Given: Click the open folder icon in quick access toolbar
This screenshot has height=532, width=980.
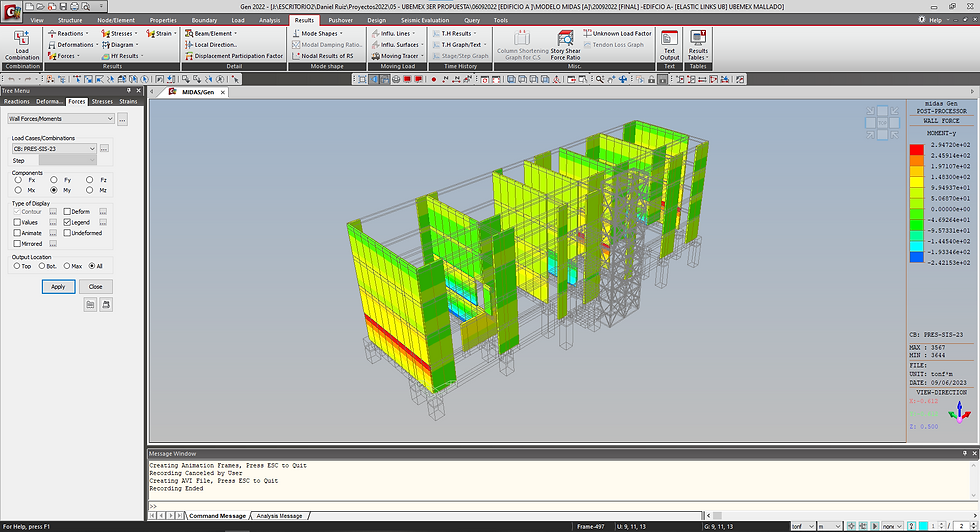Looking at the screenshot, I should click(41, 6).
